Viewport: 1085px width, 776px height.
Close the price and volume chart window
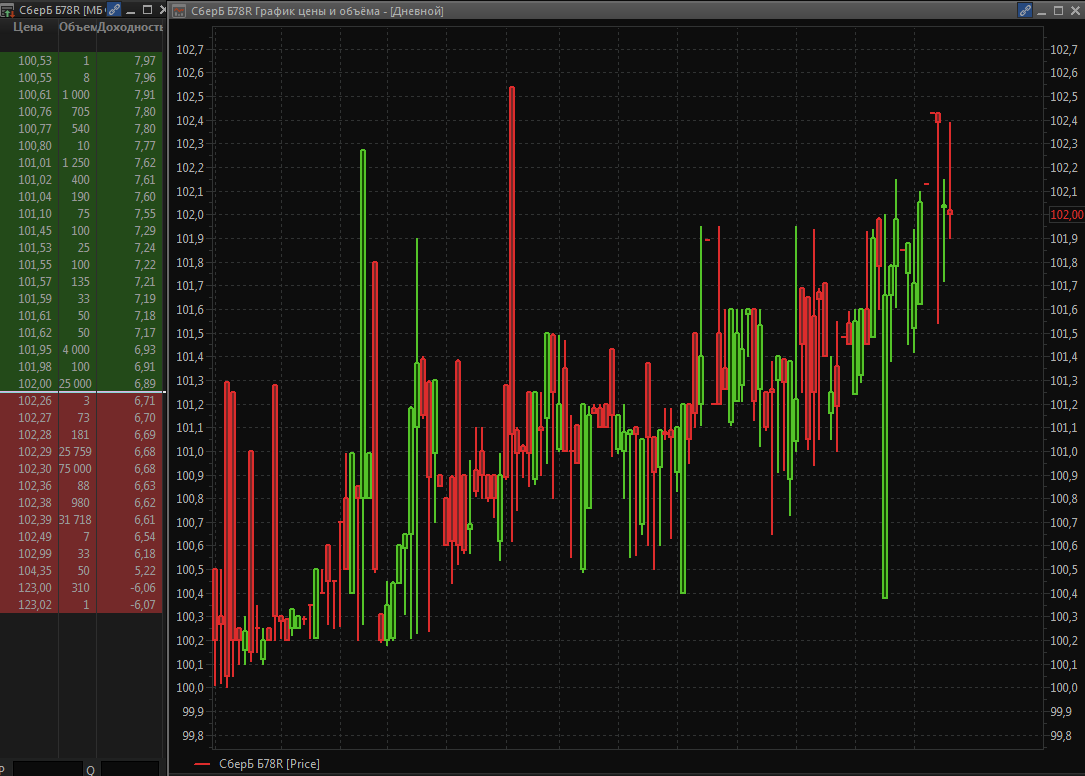click(1076, 10)
